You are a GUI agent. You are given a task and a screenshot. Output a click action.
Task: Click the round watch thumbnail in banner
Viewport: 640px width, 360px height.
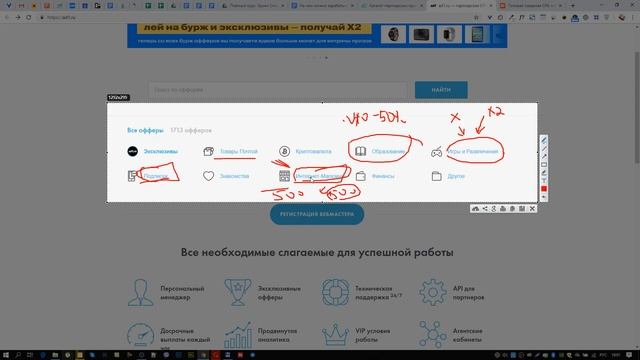(x=393, y=35)
